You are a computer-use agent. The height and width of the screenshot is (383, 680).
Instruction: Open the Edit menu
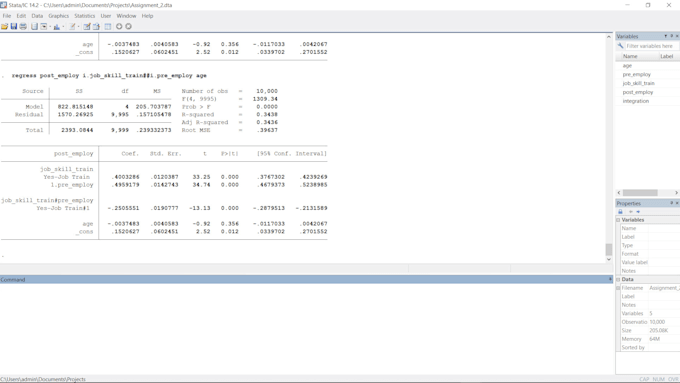[21, 16]
